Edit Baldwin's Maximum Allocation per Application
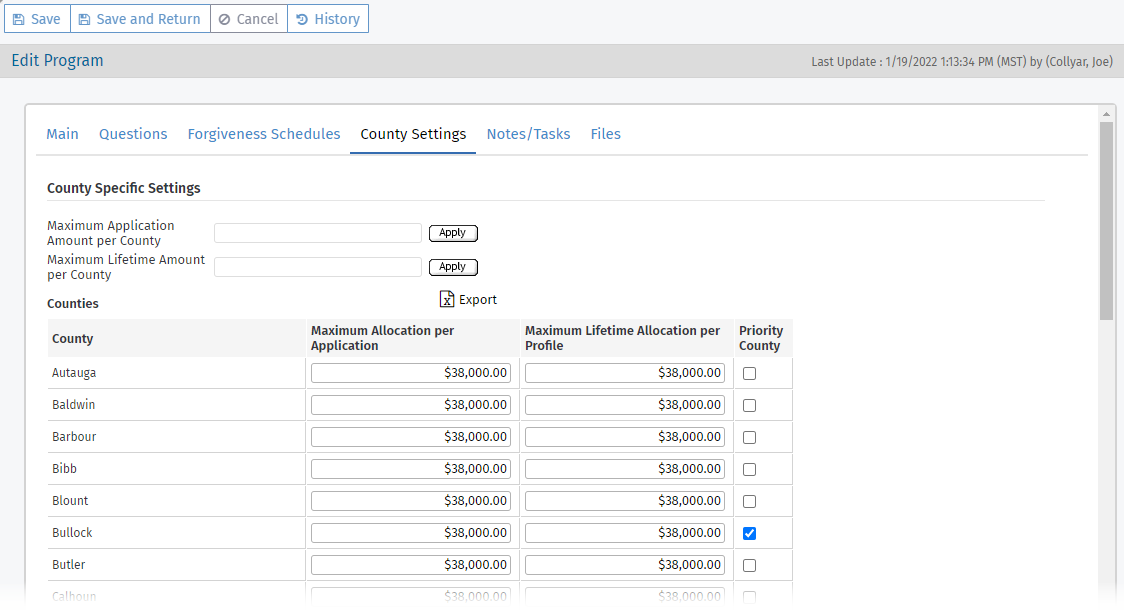 coord(411,405)
